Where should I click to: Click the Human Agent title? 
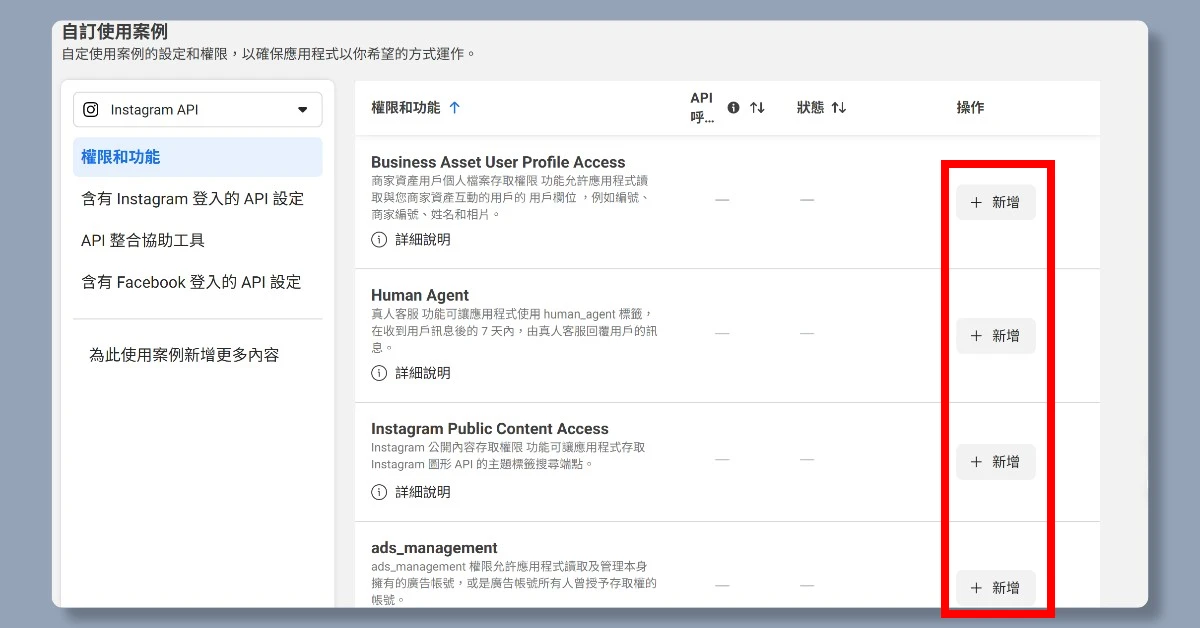tap(420, 295)
